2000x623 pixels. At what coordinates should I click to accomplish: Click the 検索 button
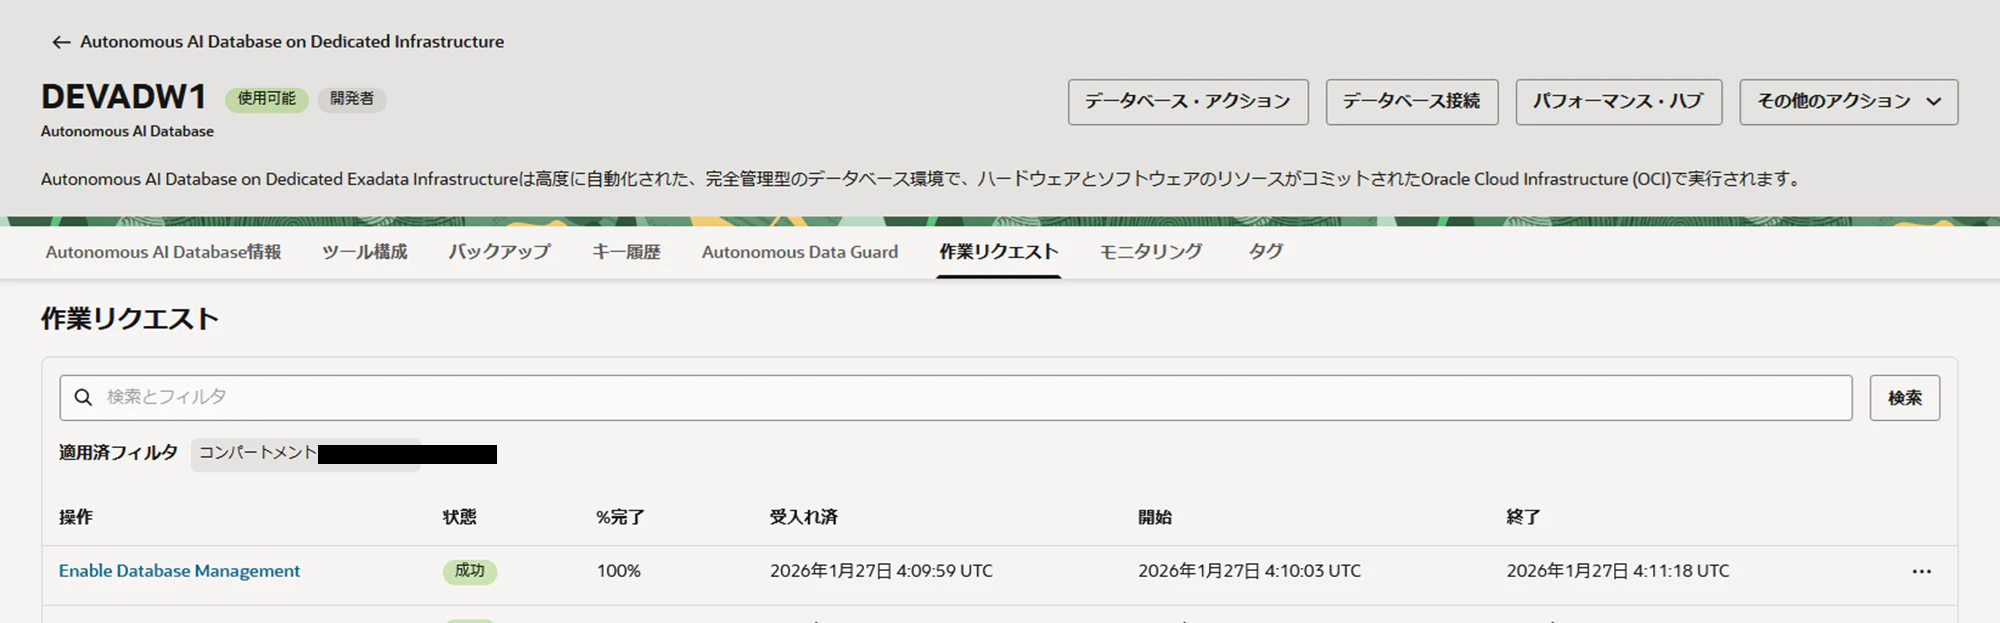[x=1905, y=398]
